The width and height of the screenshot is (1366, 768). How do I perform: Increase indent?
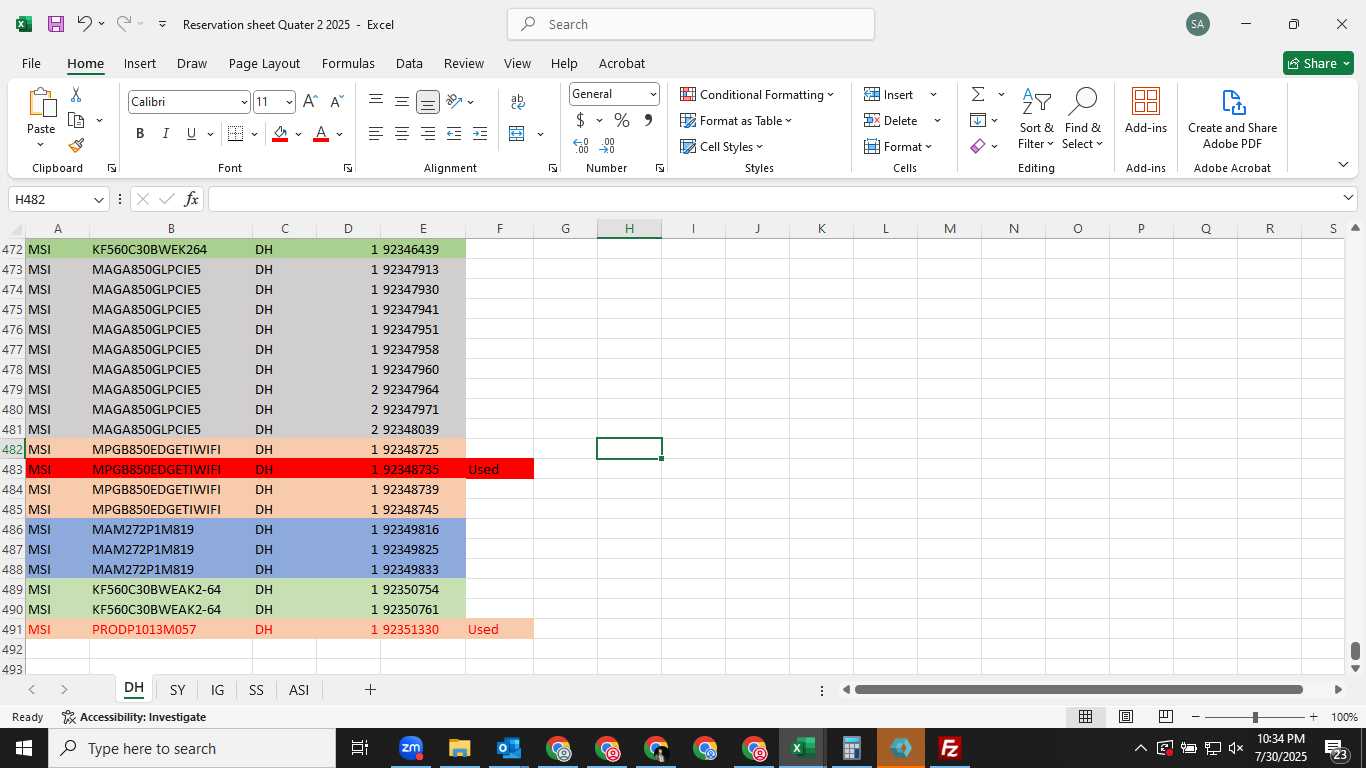[480, 134]
